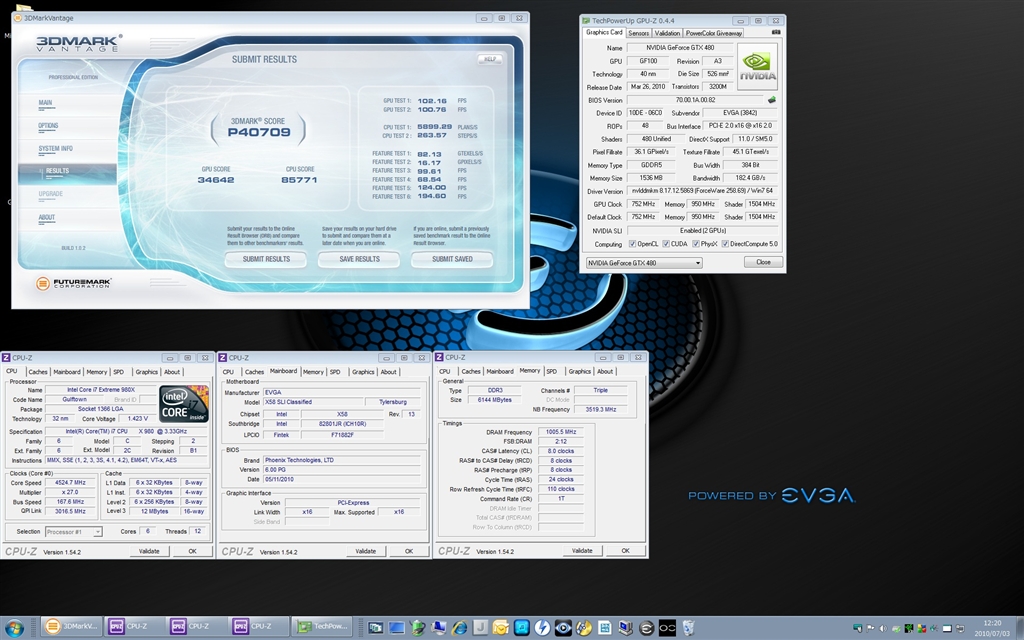Click the Futuremark Corporation logo

tap(74, 284)
